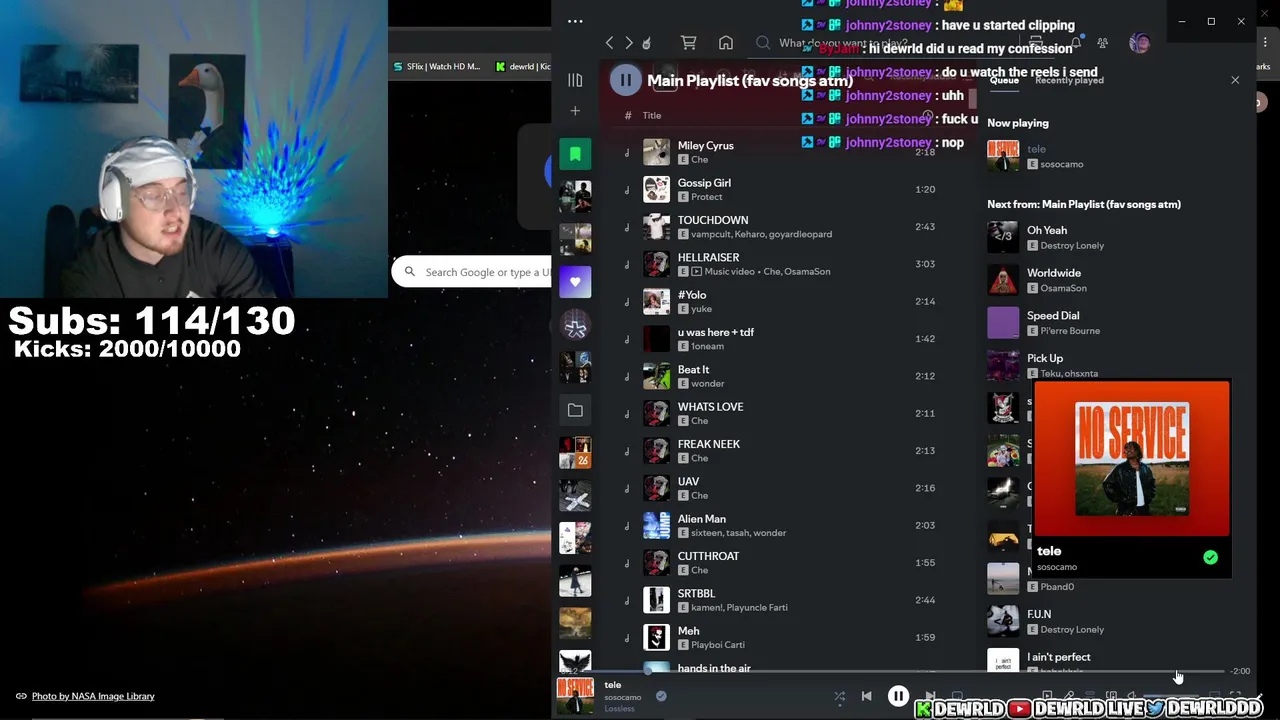Switch to the Recently played tab

(1069, 80)
